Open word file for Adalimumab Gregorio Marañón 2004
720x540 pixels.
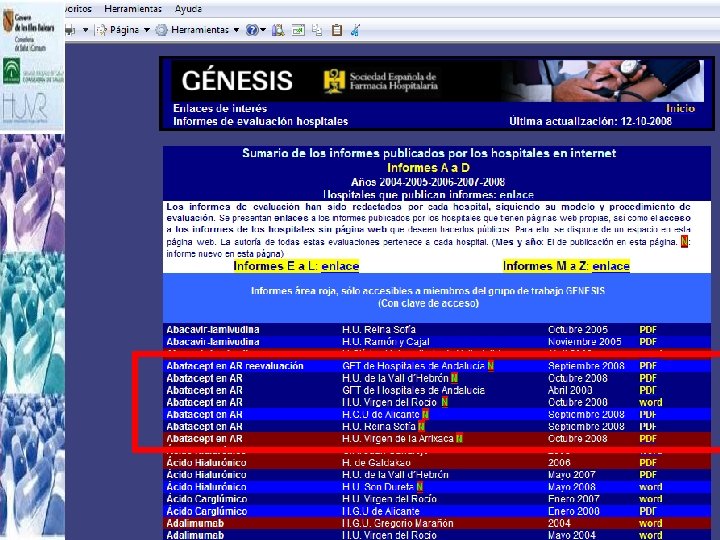click(x=650, y=523)
